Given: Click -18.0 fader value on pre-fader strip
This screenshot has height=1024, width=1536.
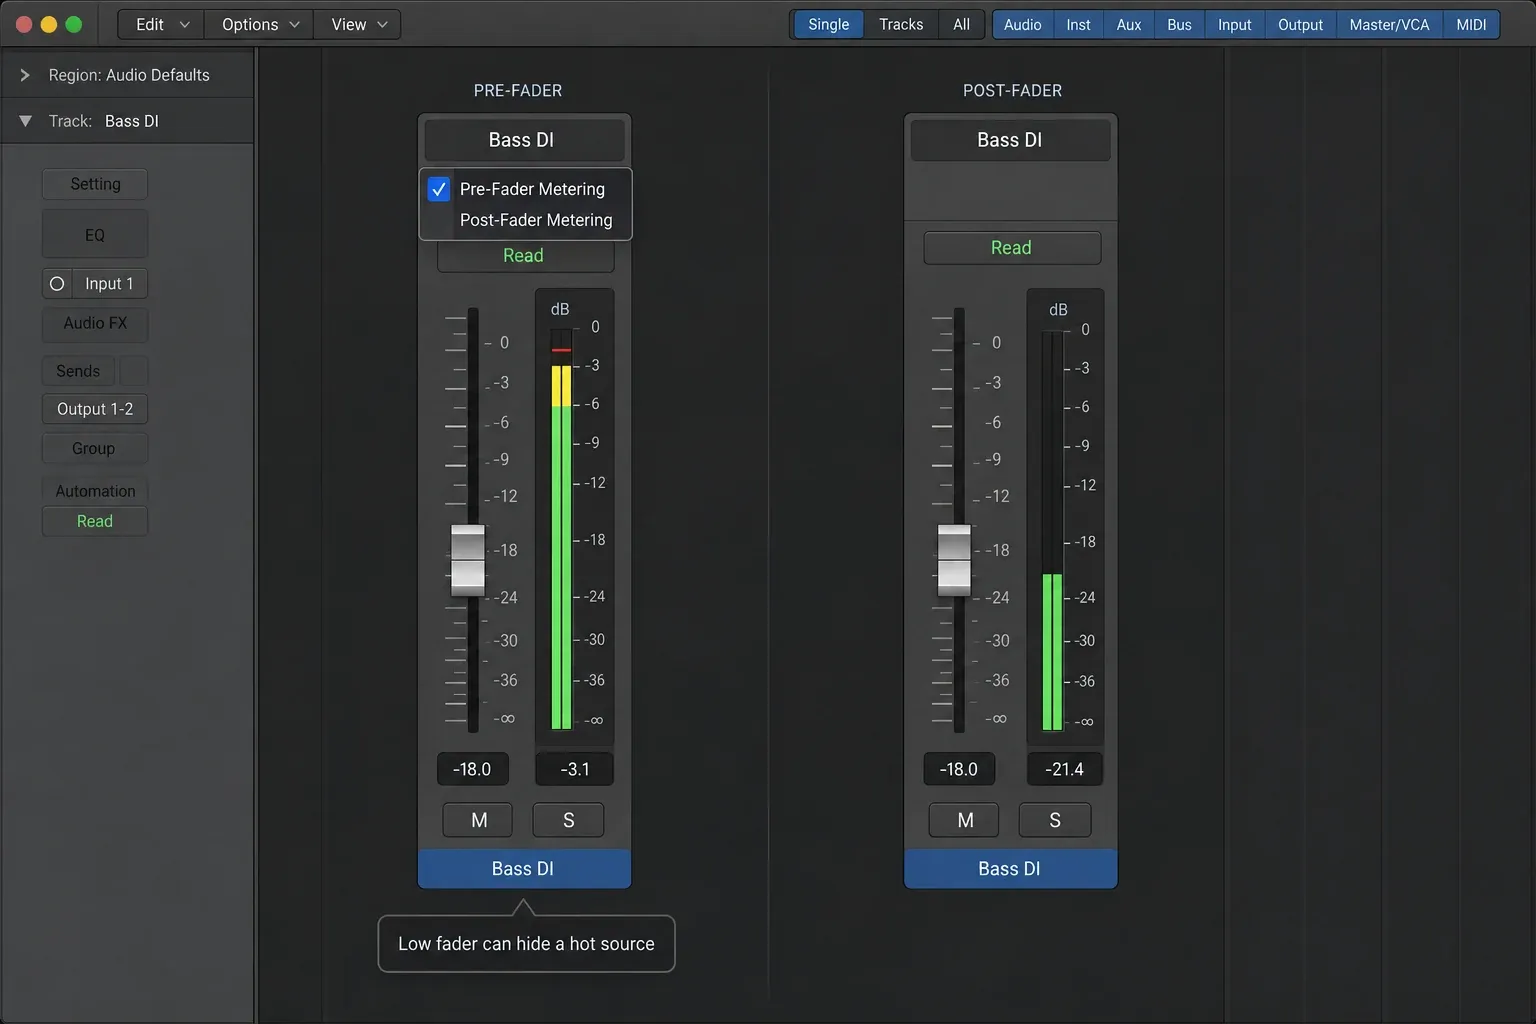Looking at the screenshot, I should click(x=472, y=769).
